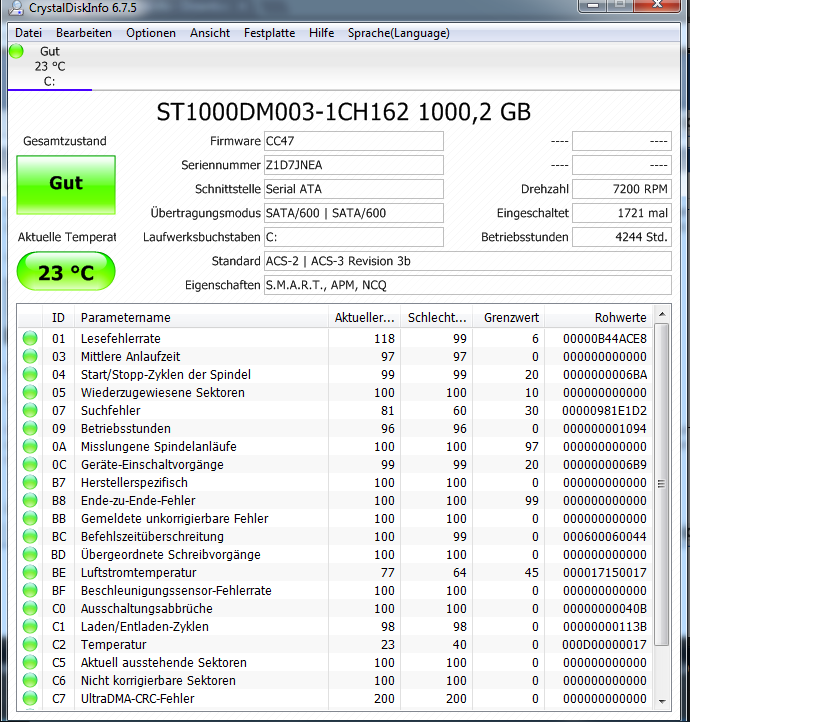This screenshot has height=722, width=816.
Task: Click the status circle for Gemeldete unkorrigierbare Fehler
Action: point(30,518)
